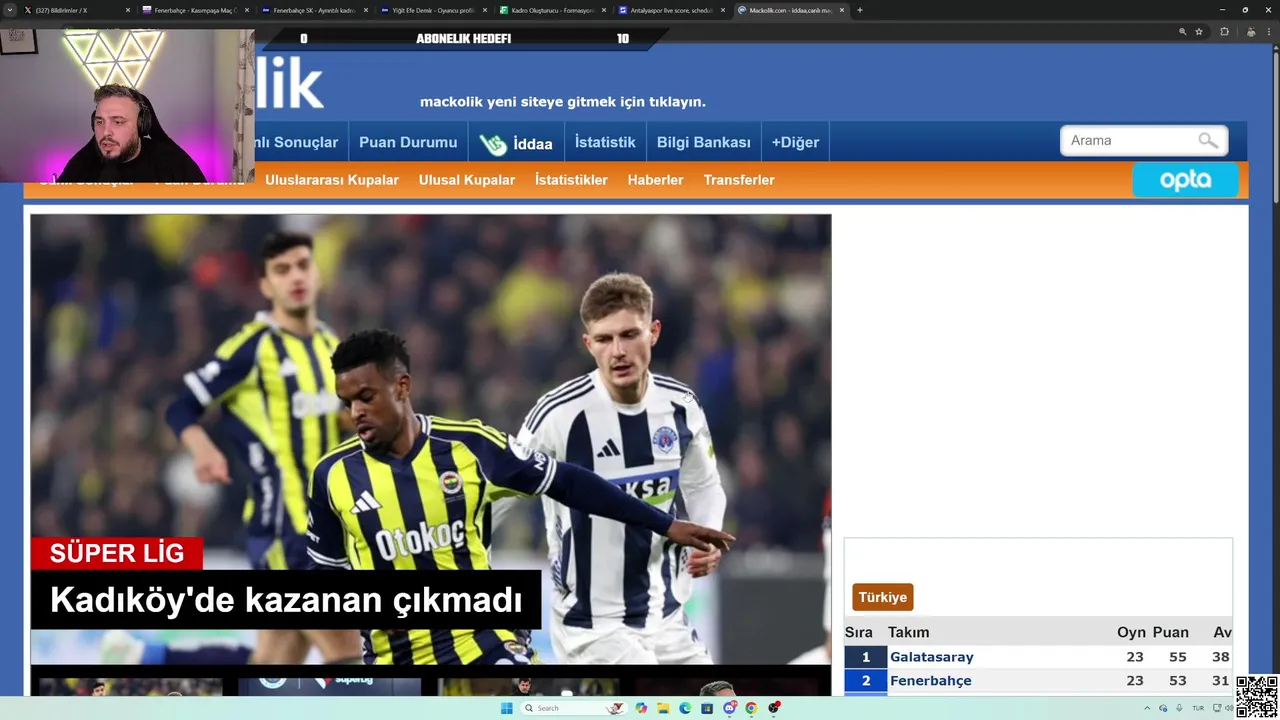1280x720 pixels.
Task: Open the Windows Start button
Action: pyautogui.click(x=506, y=708)
